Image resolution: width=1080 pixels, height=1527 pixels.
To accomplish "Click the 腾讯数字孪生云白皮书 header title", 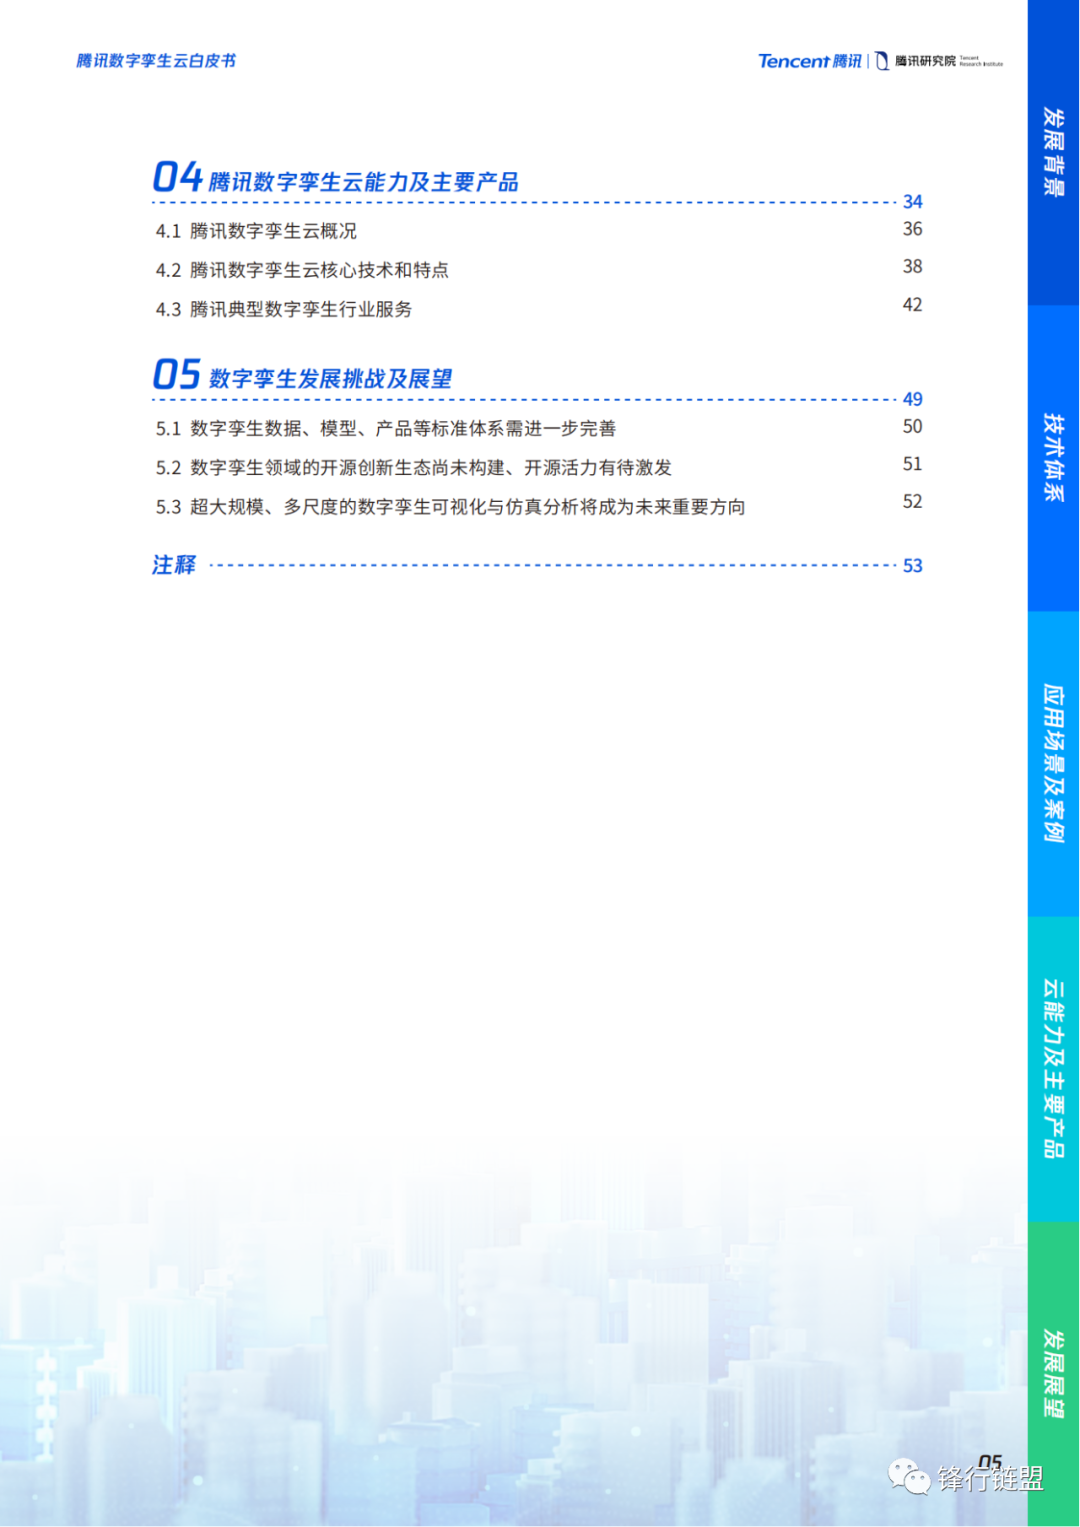I will pos(156,61).
